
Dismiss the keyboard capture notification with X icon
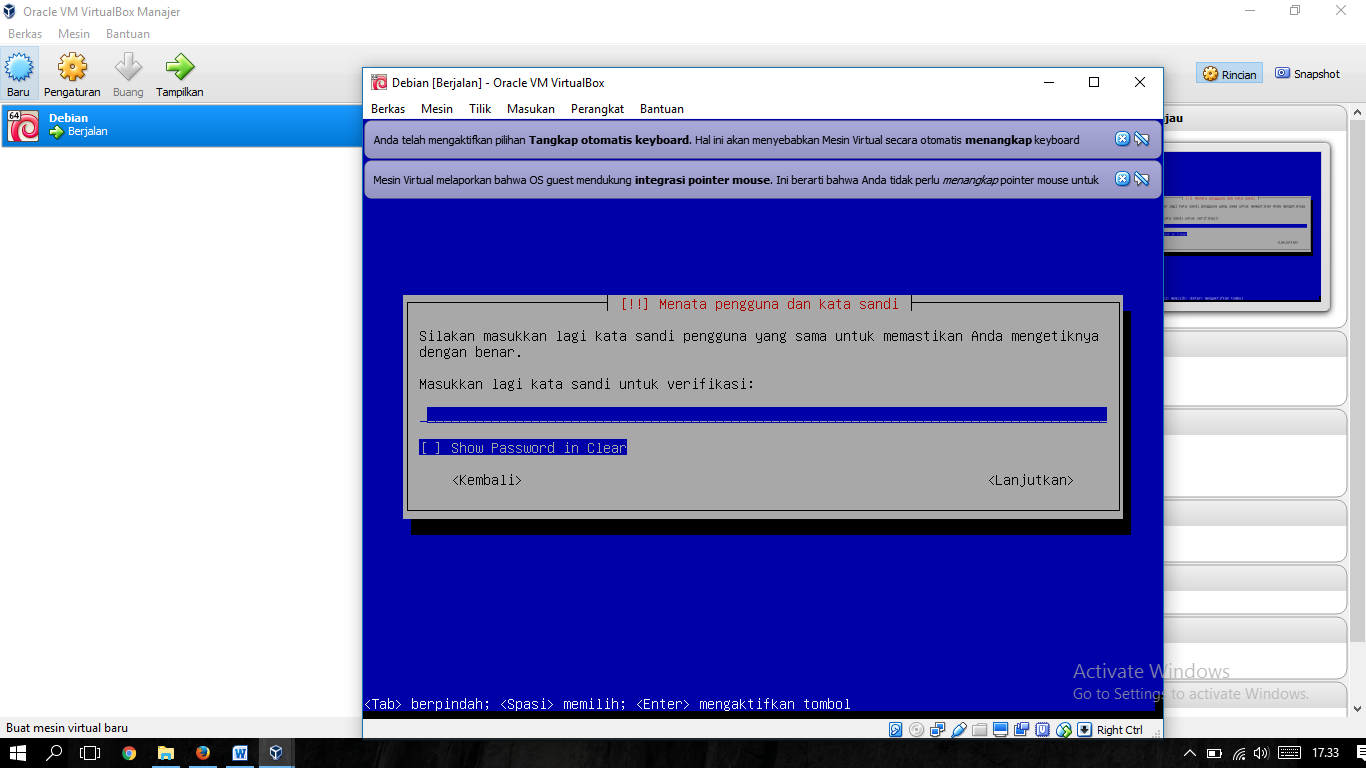click(x=1121, y=139)
